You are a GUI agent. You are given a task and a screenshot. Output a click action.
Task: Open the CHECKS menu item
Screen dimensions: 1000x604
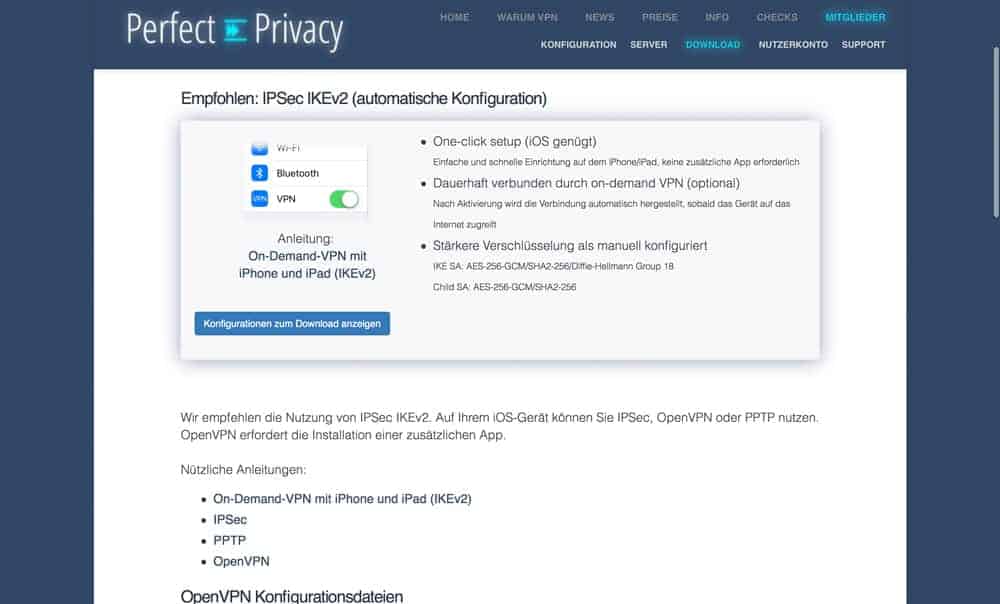777,17
